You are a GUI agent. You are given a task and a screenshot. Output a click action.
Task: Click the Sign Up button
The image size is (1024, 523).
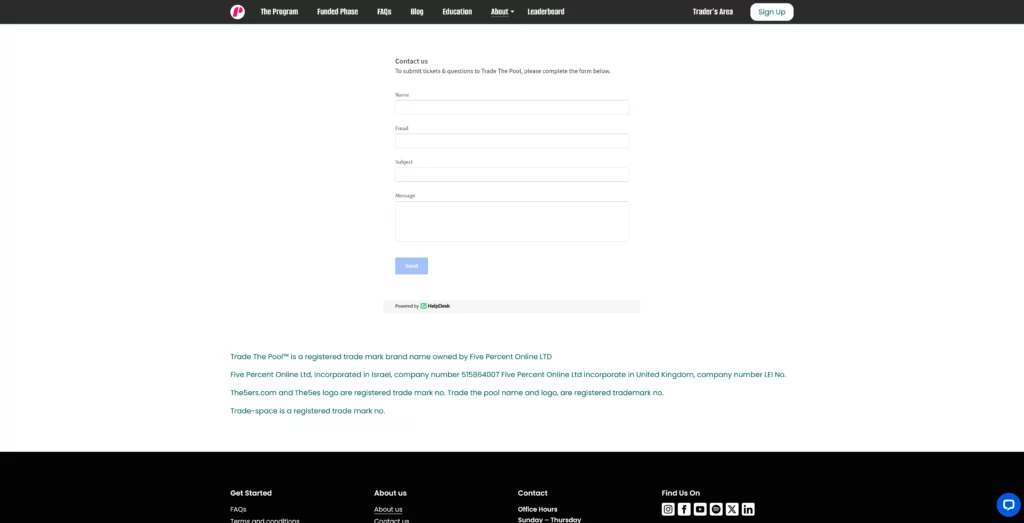pyautogui.click(x=771, y=12)
